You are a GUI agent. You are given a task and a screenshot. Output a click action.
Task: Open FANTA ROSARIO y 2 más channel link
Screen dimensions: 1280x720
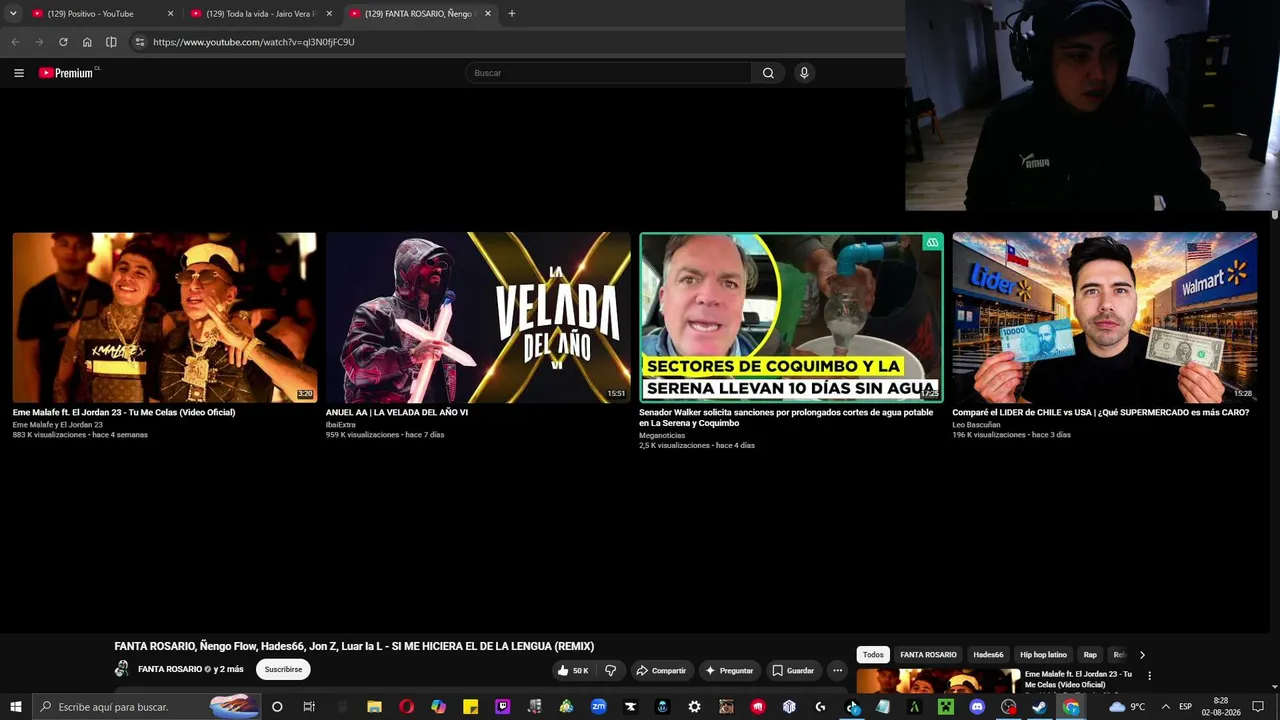[x=190, y=669]
